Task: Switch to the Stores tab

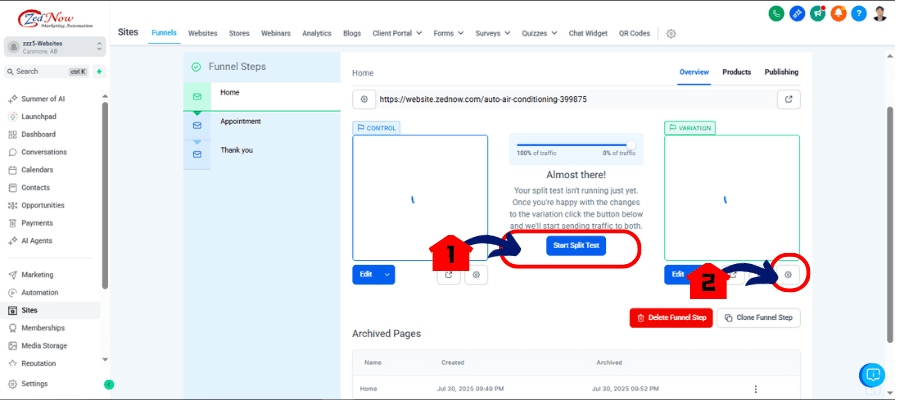Action: tap(239, 33)
